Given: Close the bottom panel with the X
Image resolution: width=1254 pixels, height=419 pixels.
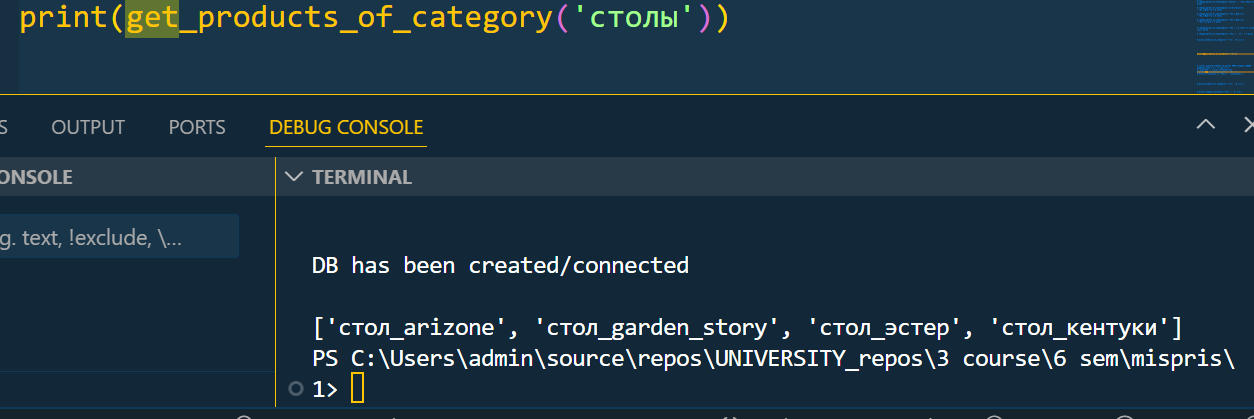Looking at the screenshot, I should 1248,125.
